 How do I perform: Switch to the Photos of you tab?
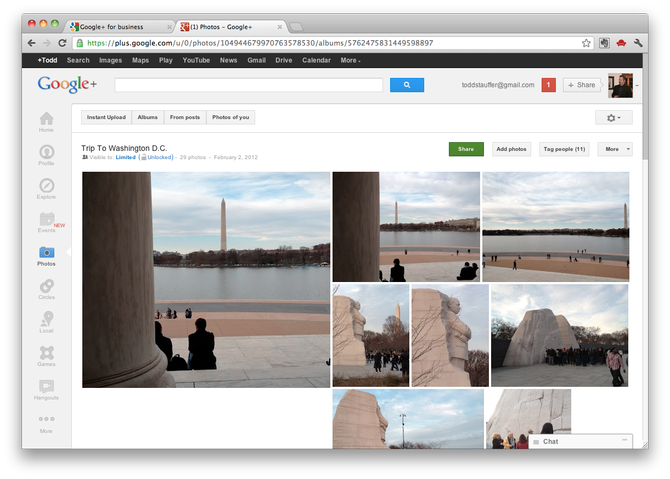231,117
